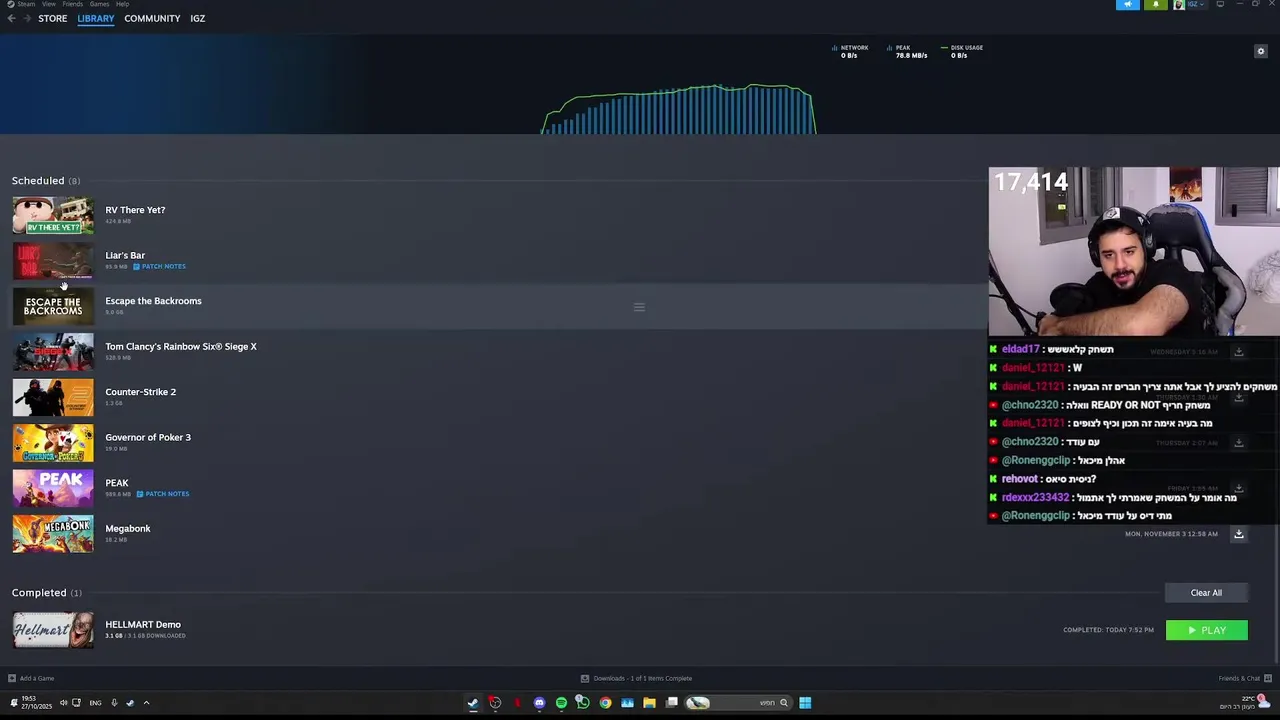Open the Friends menu
Screen dimensions: 1280x720
[73, 4]
